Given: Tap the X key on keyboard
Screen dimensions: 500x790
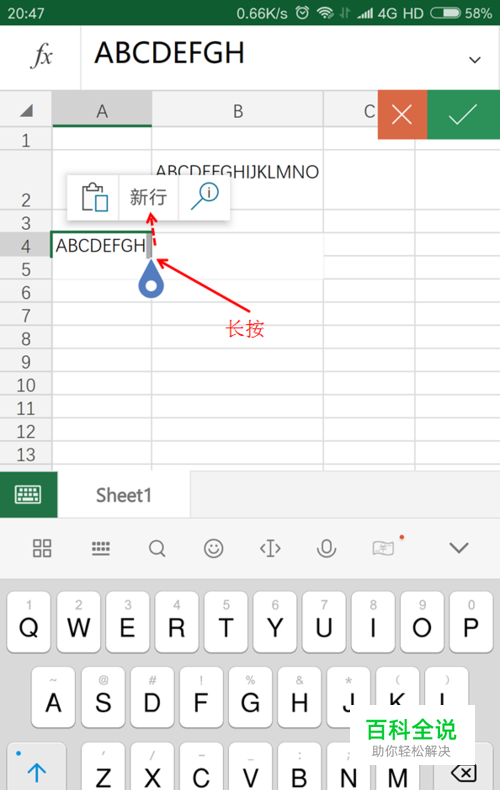Looking at the screenshot, I should point(152,766).
